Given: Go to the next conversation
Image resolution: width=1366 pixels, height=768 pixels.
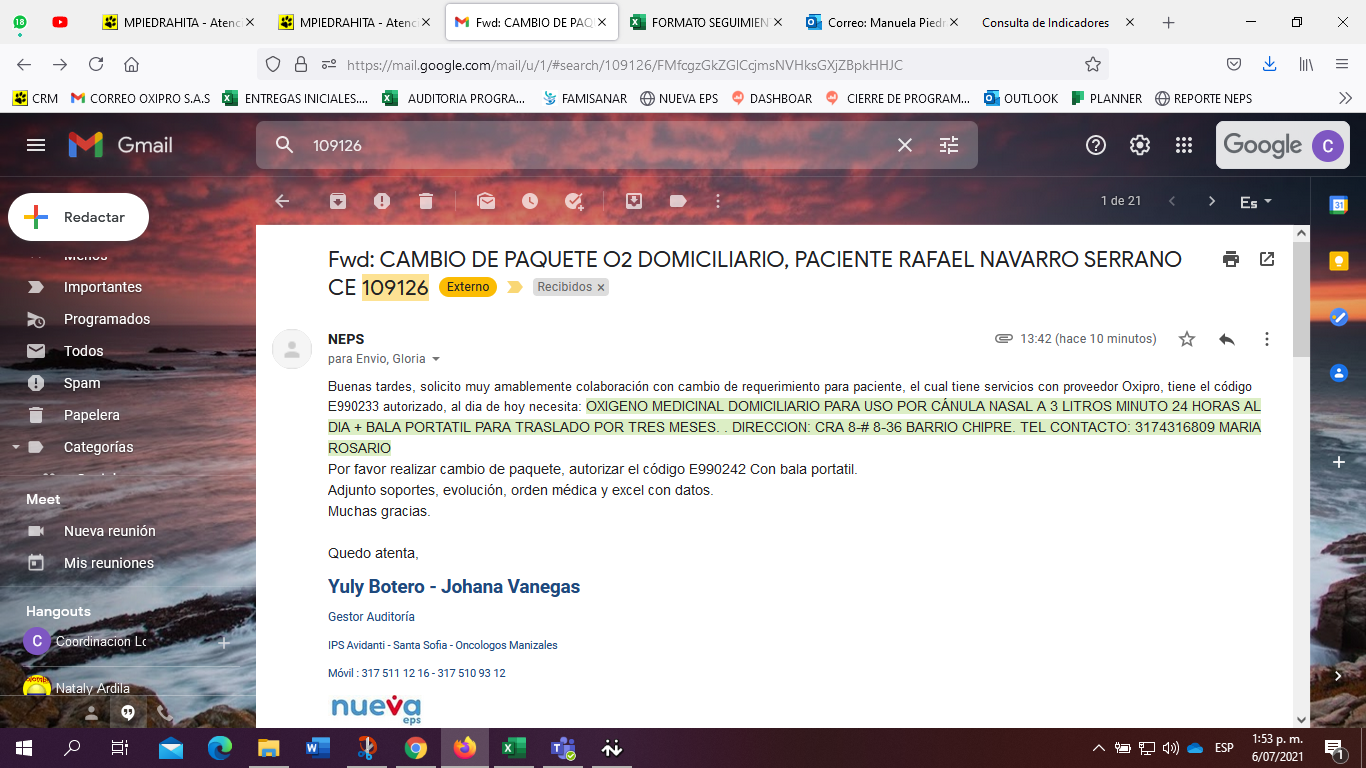Looking at the screenshot, I should coord(1212,201).
